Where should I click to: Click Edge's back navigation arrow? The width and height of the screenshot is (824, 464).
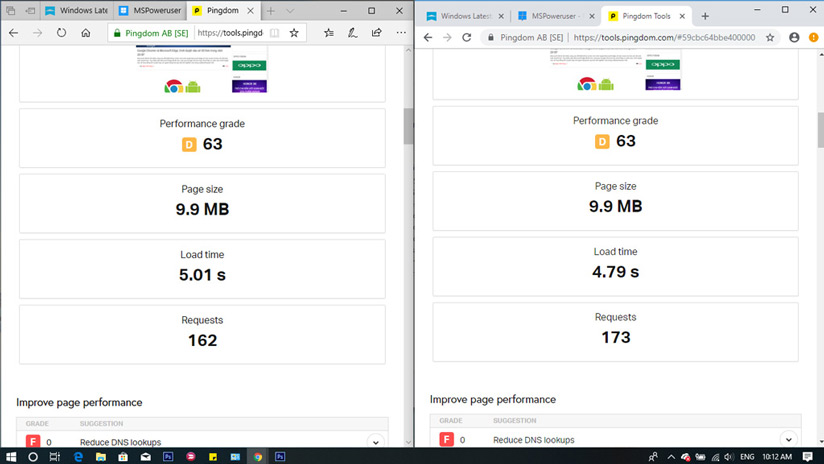(x=14, y=33)
